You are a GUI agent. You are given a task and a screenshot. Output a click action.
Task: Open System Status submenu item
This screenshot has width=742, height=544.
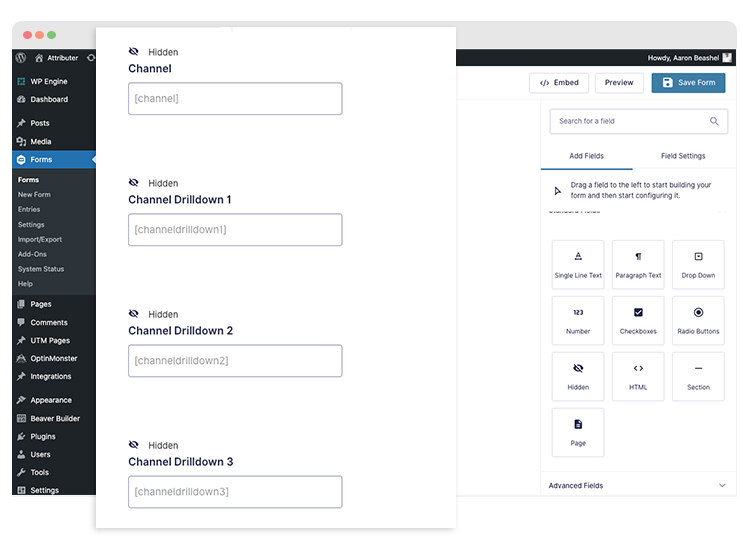click(x=41, y=269)
